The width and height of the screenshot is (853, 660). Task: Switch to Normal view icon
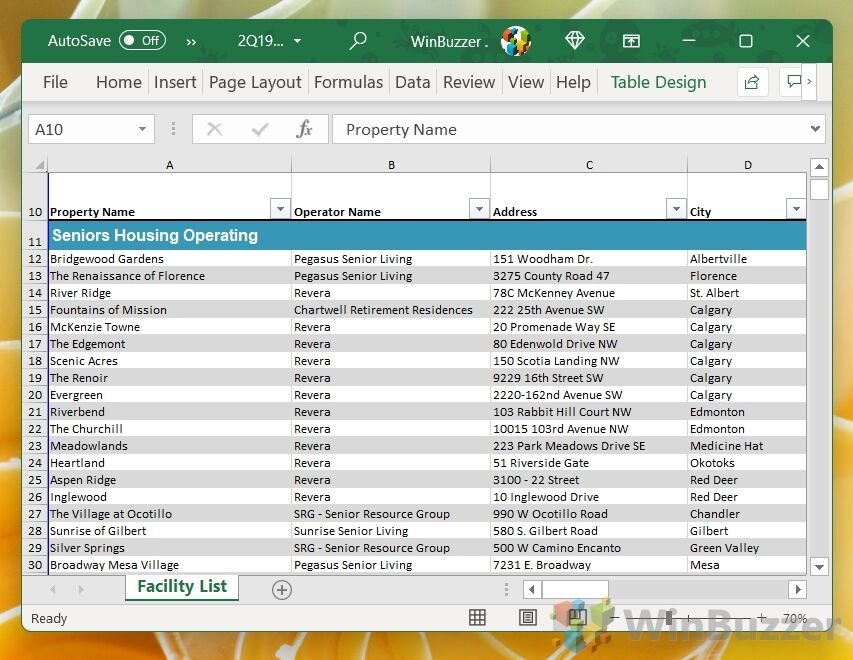coord(477,617)
